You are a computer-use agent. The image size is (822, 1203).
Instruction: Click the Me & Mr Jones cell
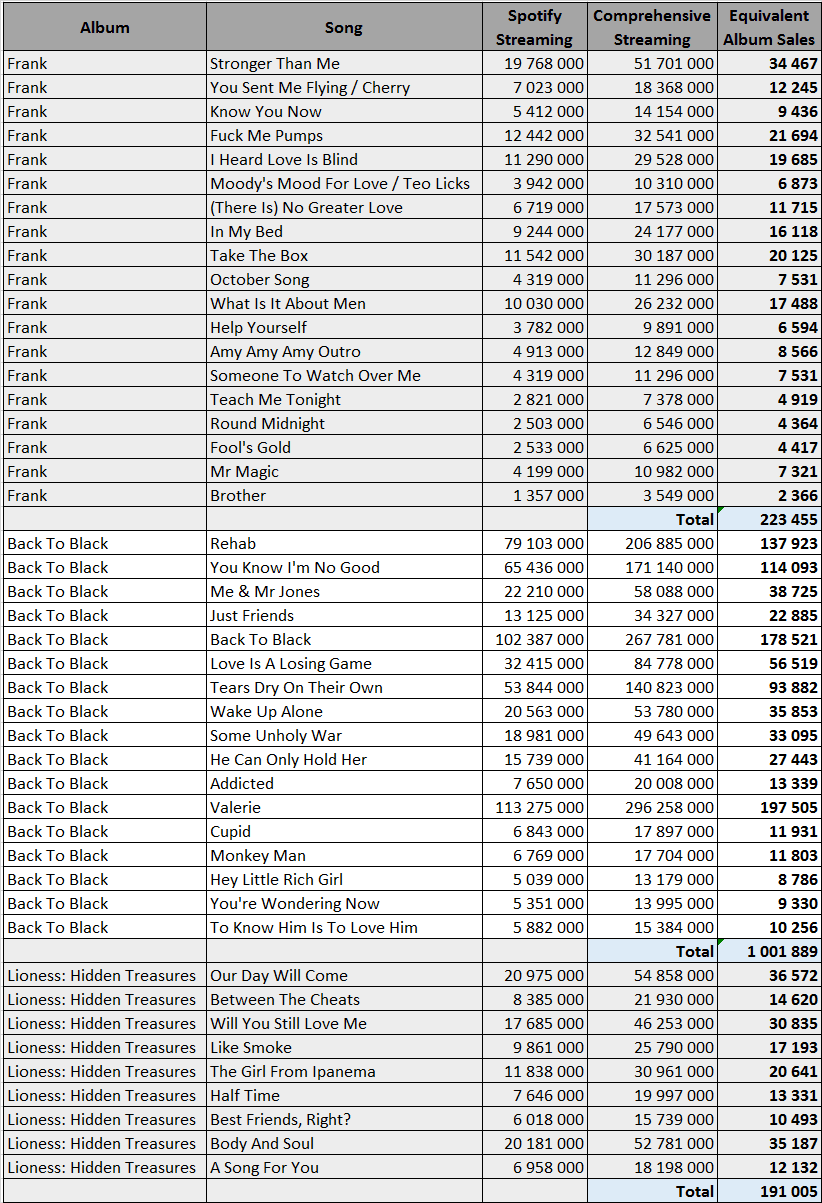pos(344,591)
